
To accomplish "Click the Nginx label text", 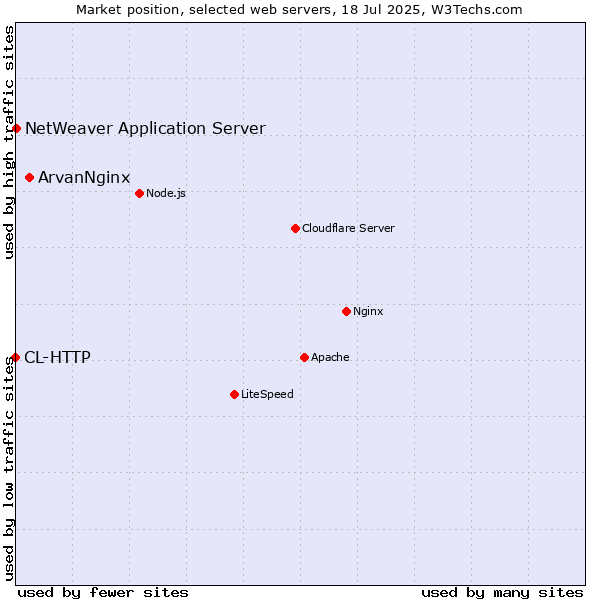I will [x=368, y=311].
